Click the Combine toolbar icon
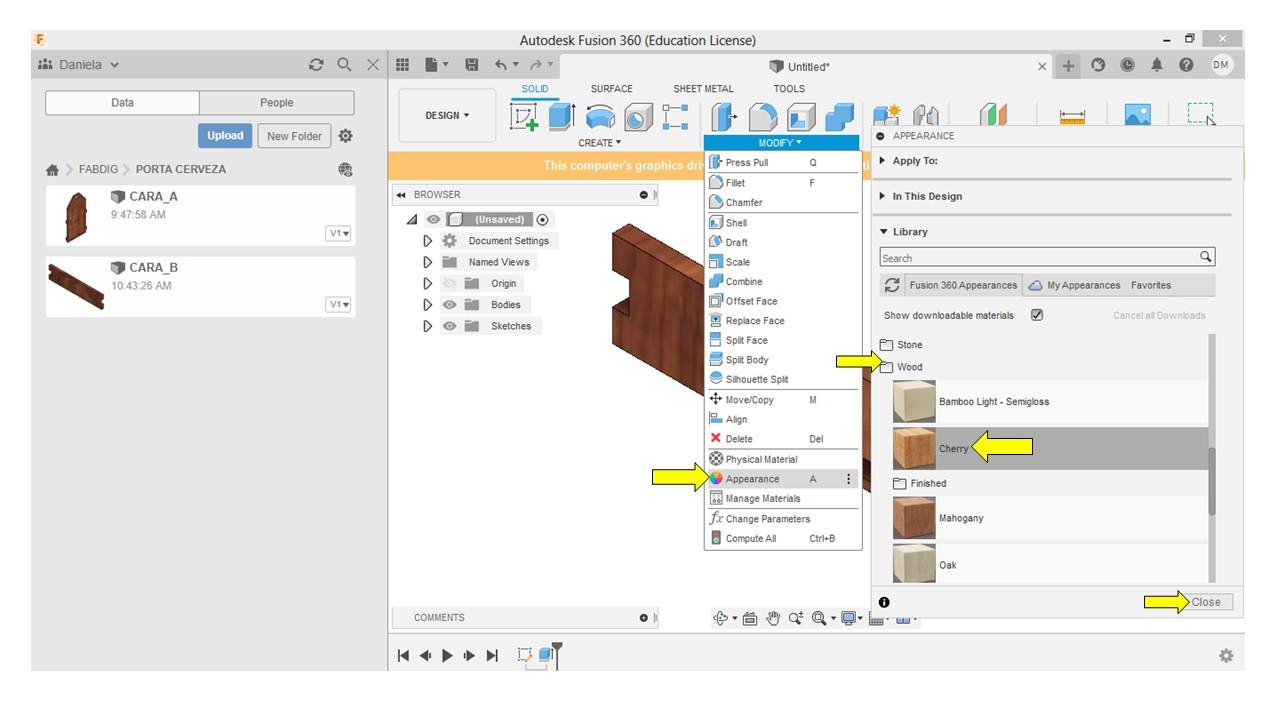The image size is (1280, 720). tap(839, 117)
